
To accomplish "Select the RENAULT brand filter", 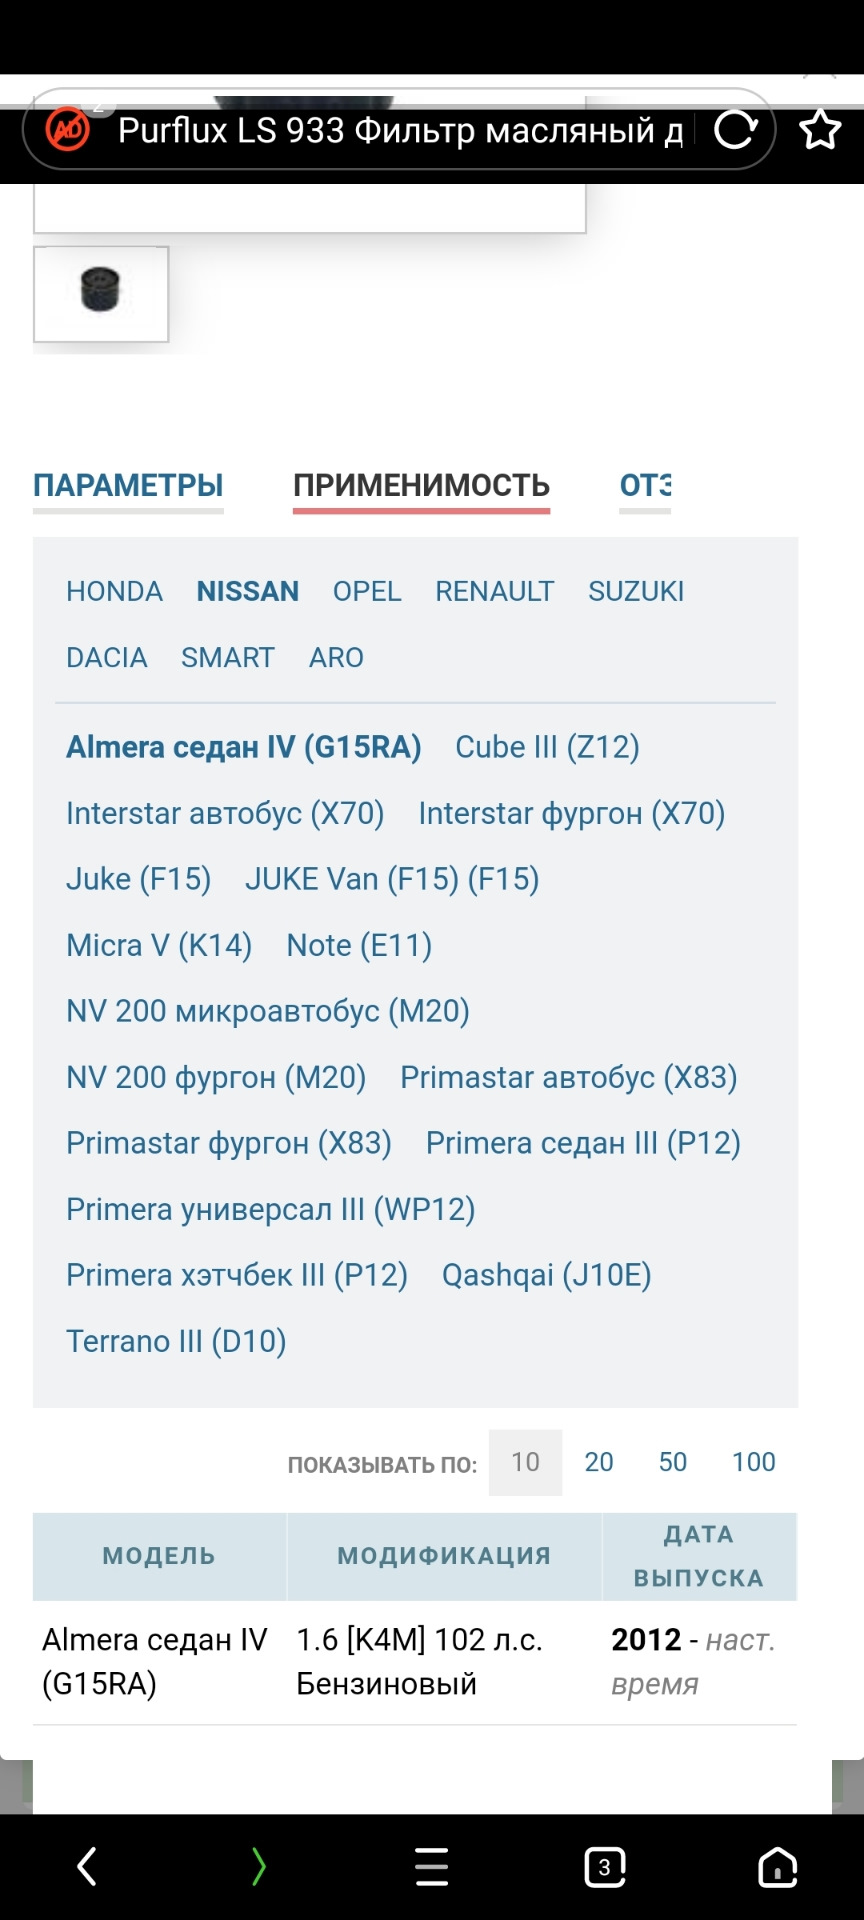I will 494,591.
